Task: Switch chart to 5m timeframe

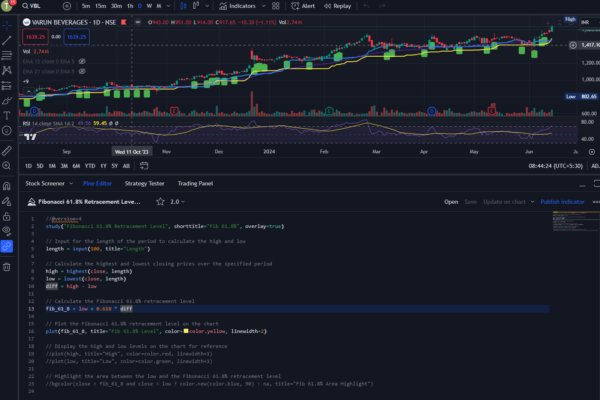Action: pos(86,6)
